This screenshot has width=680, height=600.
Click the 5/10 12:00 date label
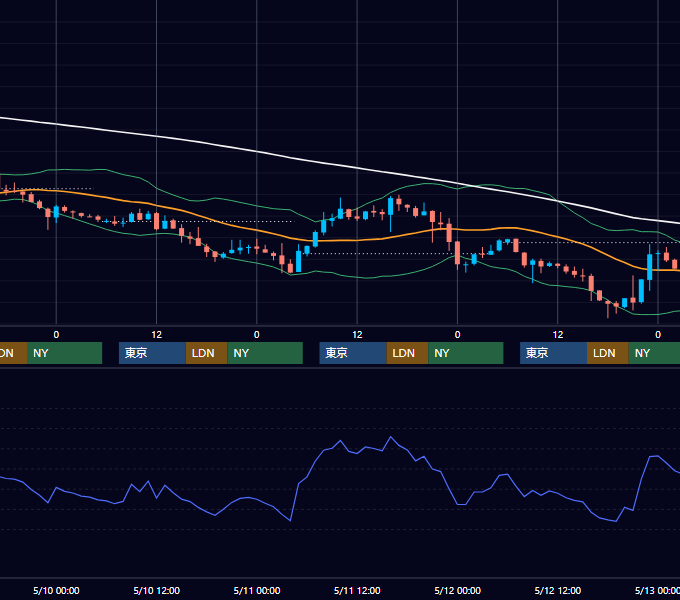(157, 590)
